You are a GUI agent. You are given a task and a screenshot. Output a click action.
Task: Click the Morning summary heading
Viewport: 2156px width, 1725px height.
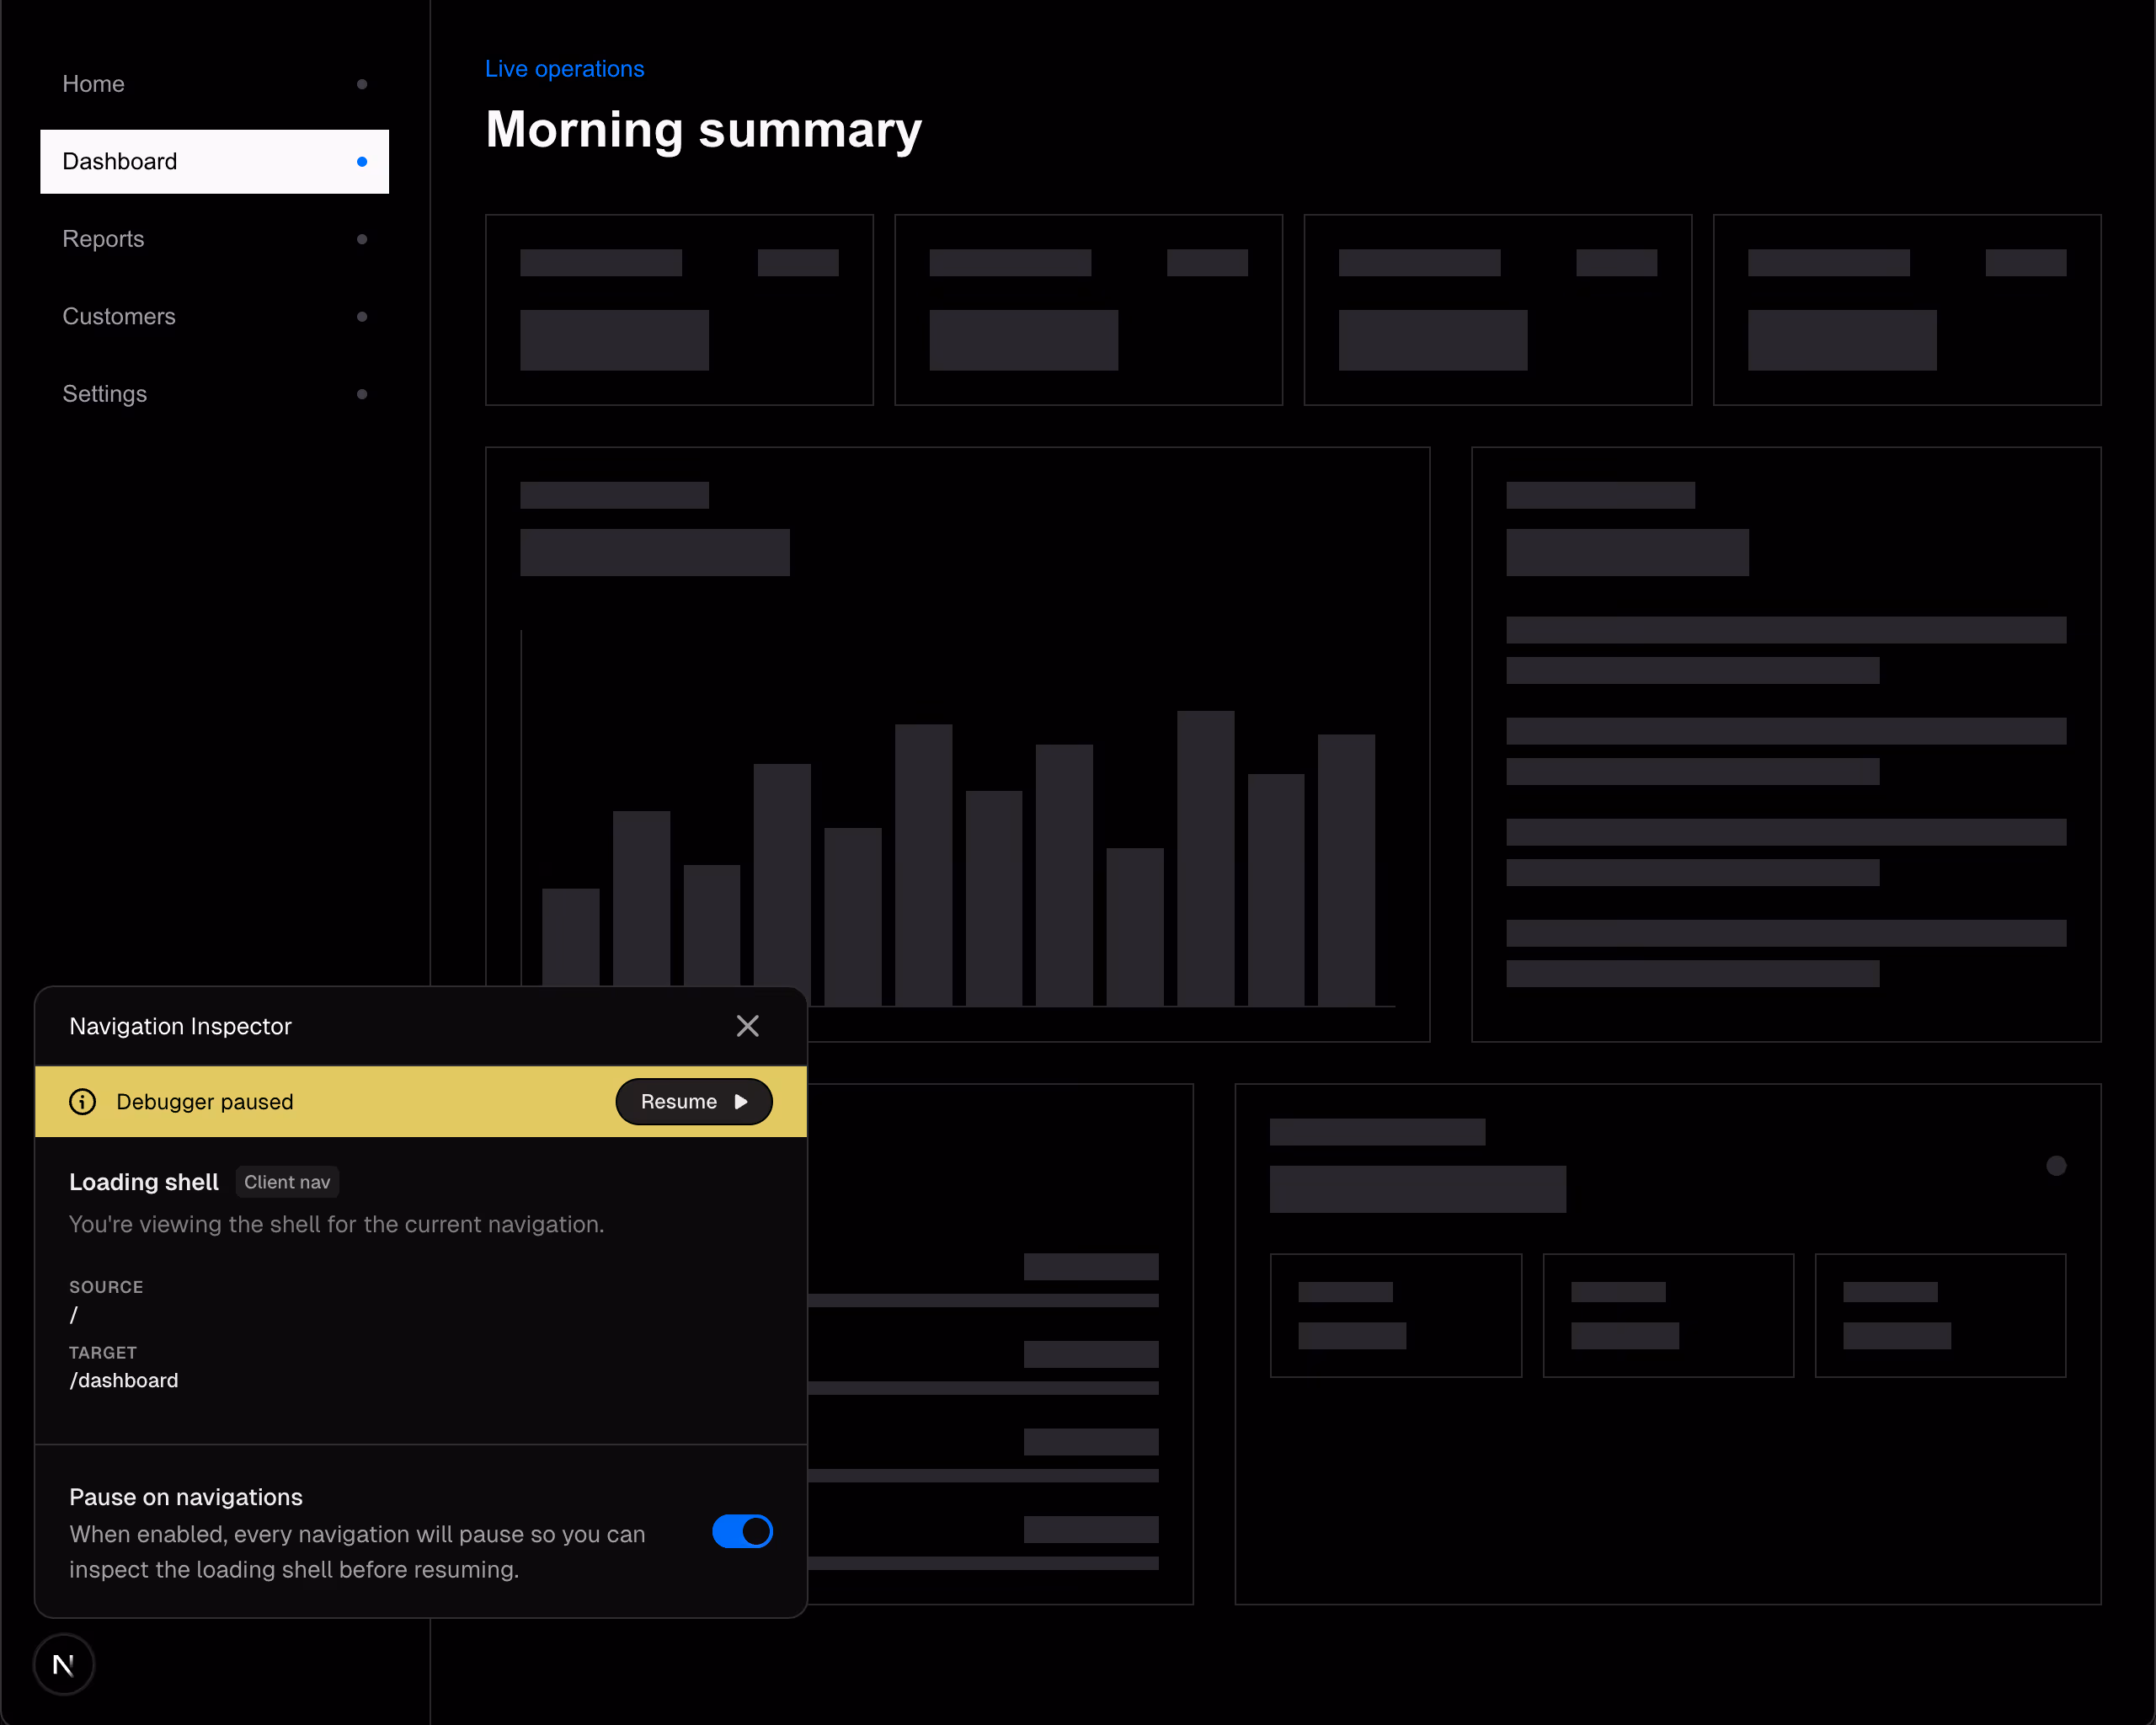click(x=703, y=130)
